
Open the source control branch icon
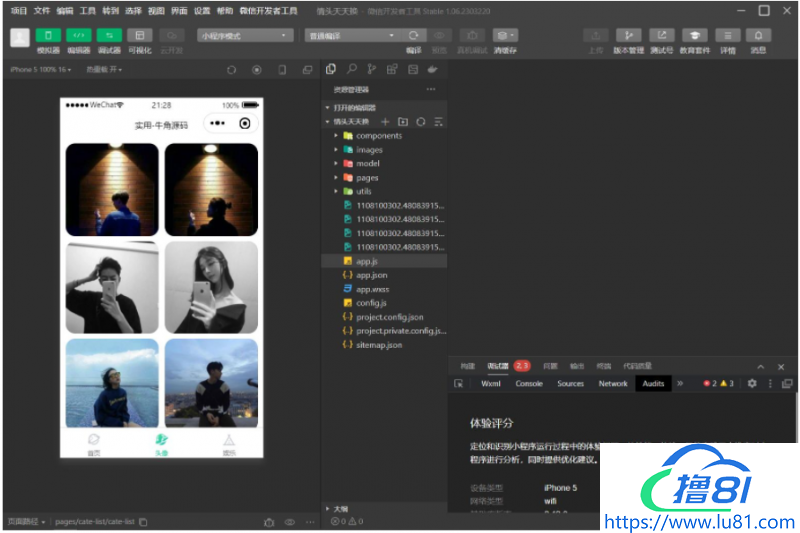[371, 70]
